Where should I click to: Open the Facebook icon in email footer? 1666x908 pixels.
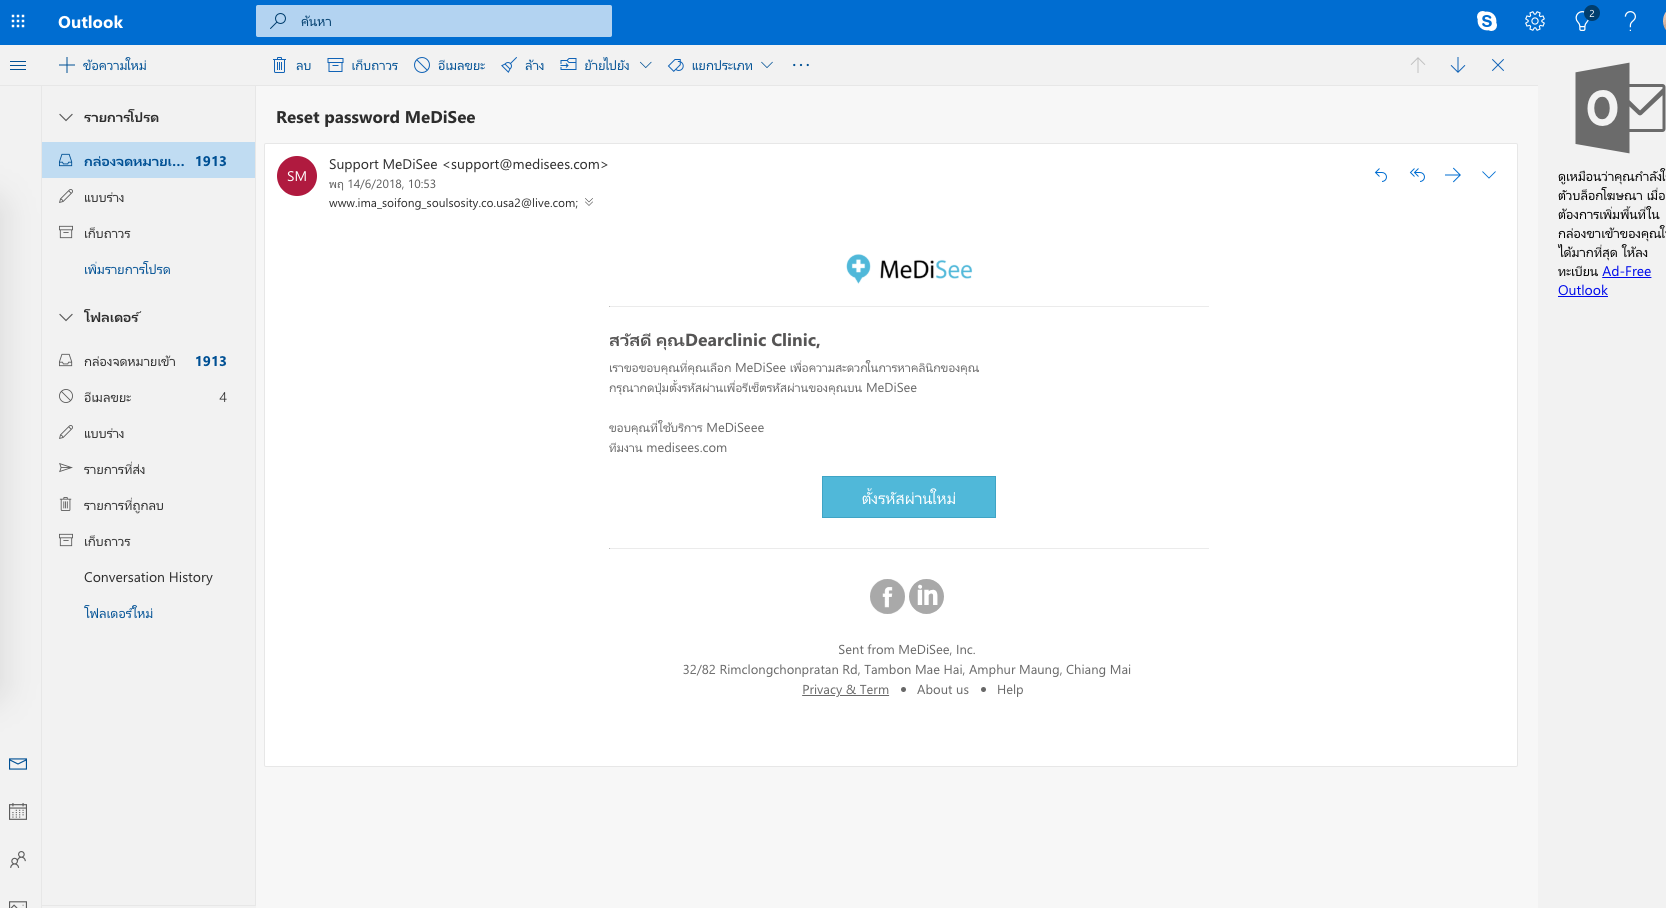coord(887,596)
